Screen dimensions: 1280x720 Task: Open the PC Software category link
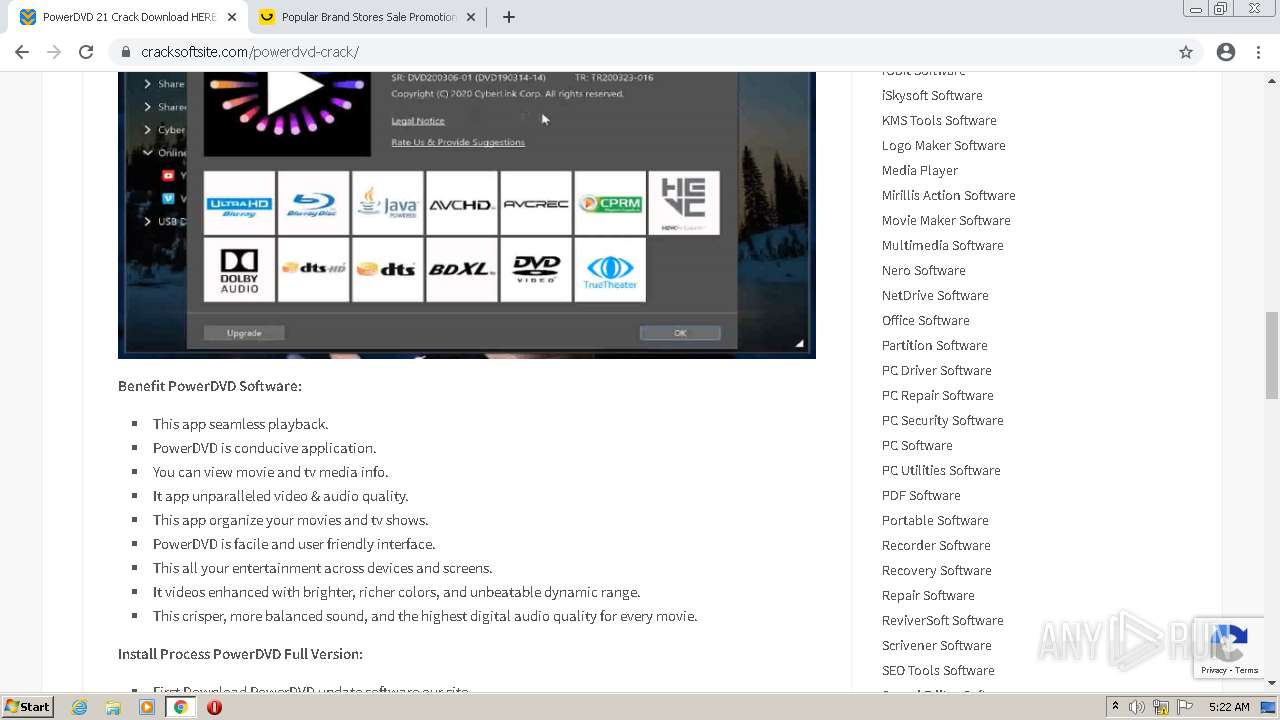917,445
